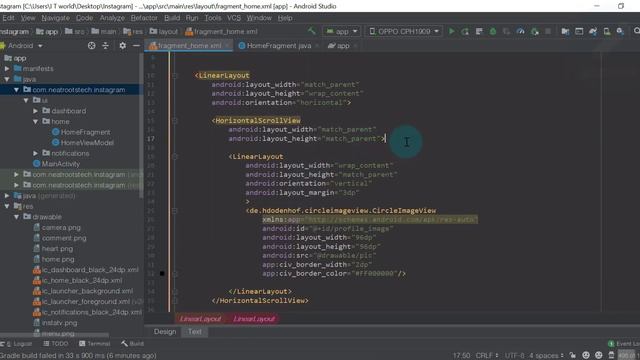The image size is (640, 360).
Task: Click the grey Stop square icon
Action: click(x=548, y=31)
